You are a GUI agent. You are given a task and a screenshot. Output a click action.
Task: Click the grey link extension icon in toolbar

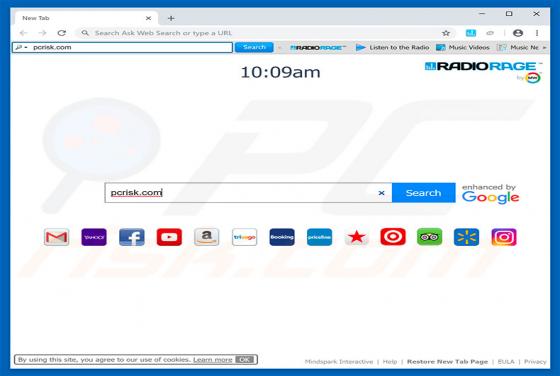click(x=490, y=33)
